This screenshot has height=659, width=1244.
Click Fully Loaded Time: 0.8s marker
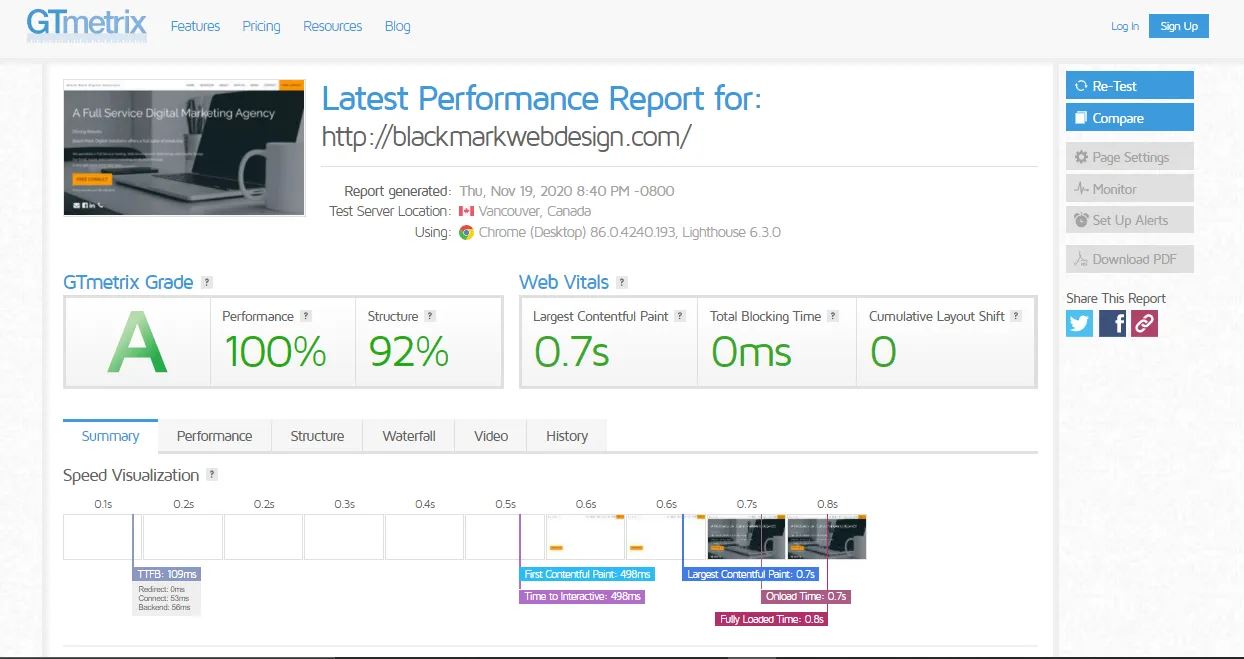coord(772,619)
